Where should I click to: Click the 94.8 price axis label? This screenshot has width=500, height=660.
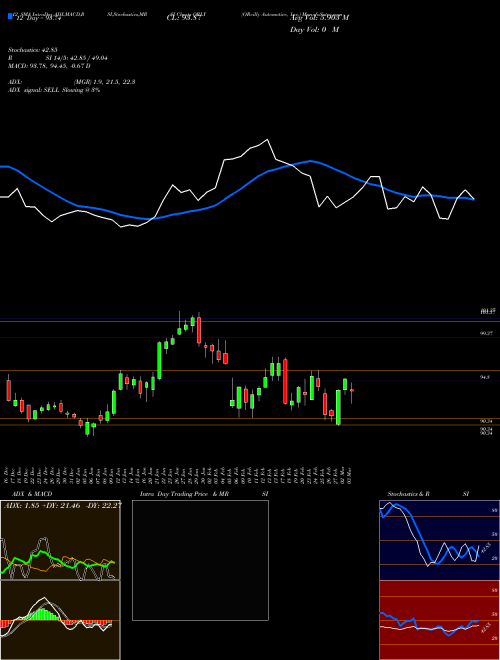pos(485,378)
